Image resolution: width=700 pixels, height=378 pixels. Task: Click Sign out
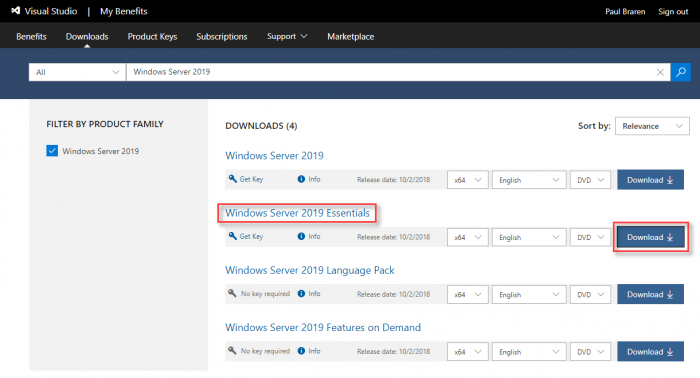(673, 12)
